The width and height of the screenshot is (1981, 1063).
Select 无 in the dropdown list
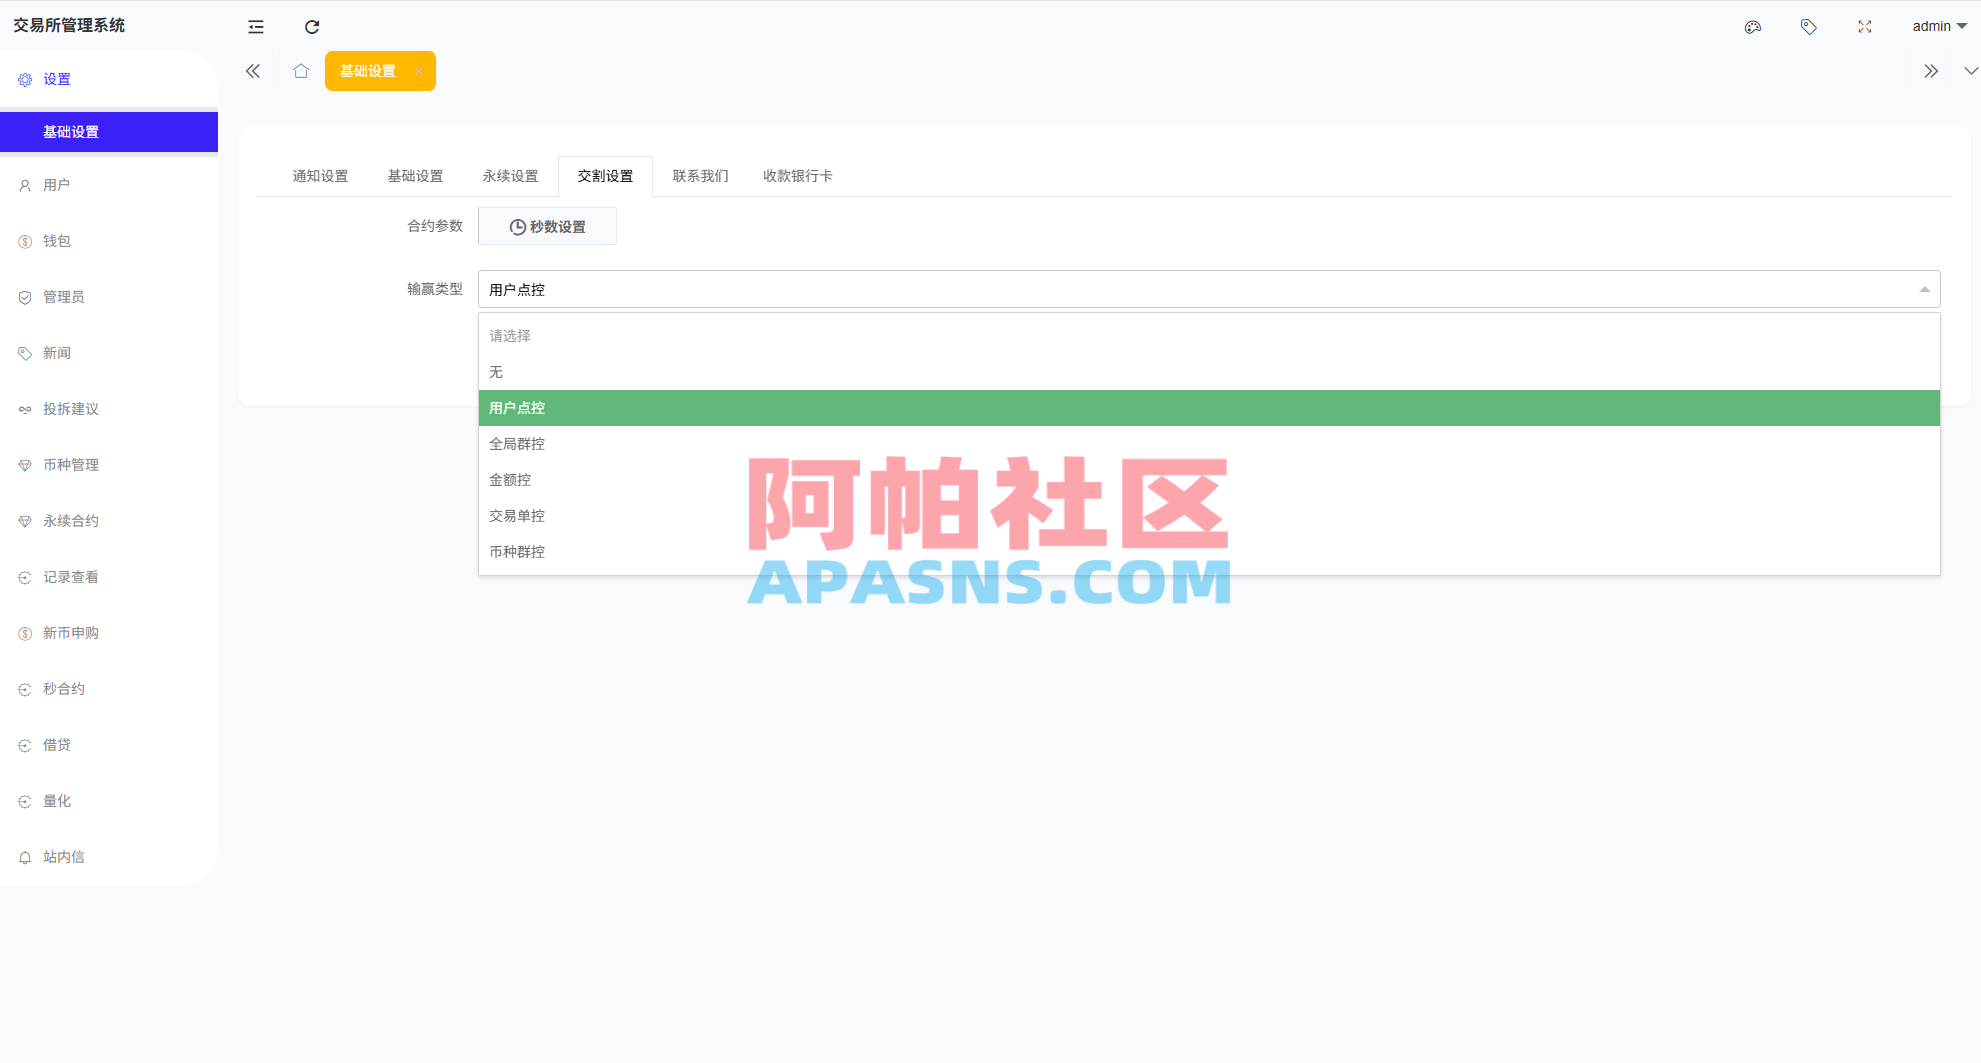[x=497, y=372]
